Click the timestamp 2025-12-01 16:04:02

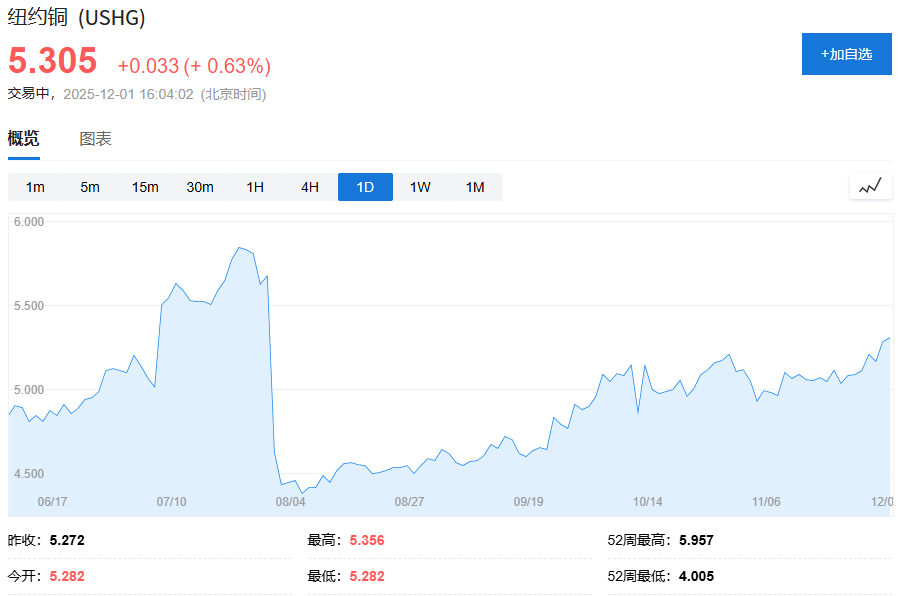[x=128, y=94]
